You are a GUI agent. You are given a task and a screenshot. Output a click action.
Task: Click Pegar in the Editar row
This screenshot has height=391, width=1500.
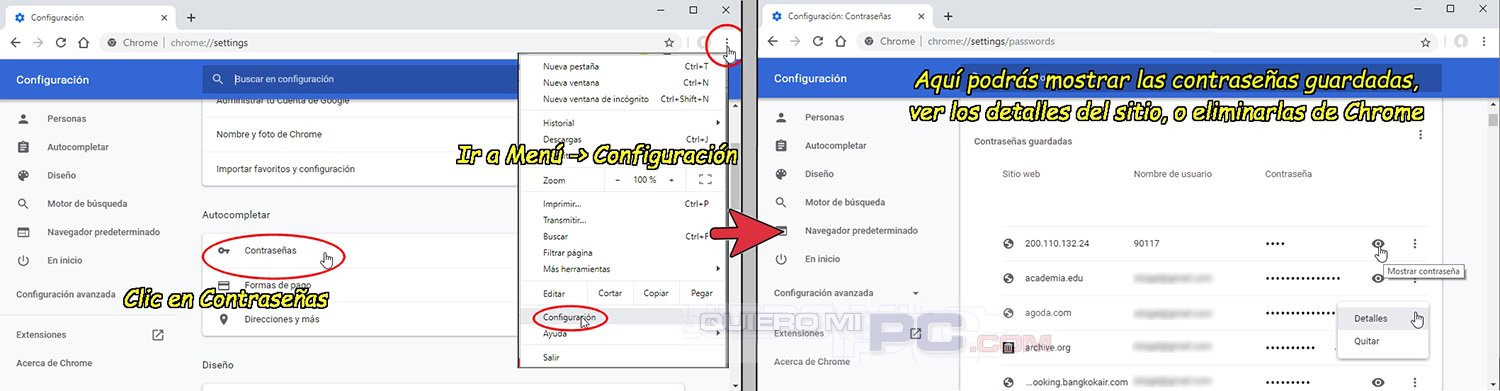tap(701, 294)
